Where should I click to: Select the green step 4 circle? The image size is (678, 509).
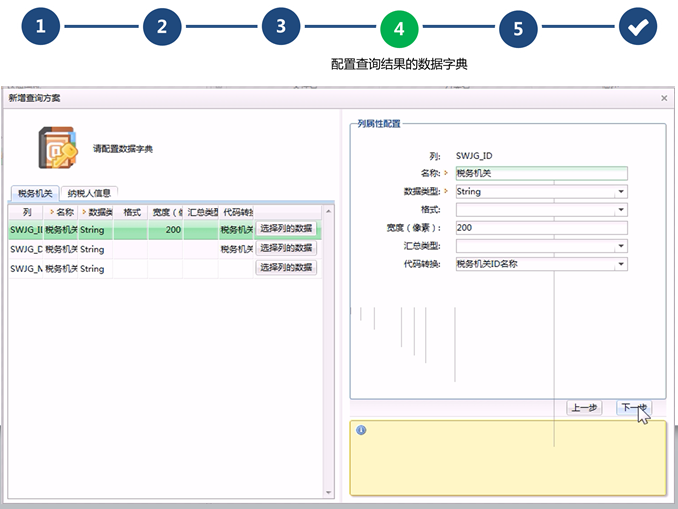coord(399,29)
